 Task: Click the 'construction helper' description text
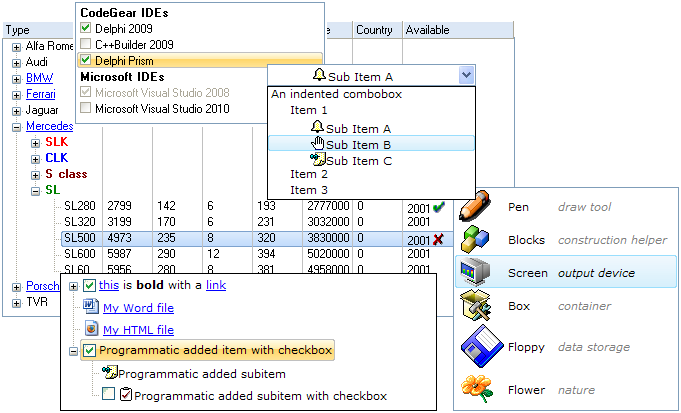612,240
